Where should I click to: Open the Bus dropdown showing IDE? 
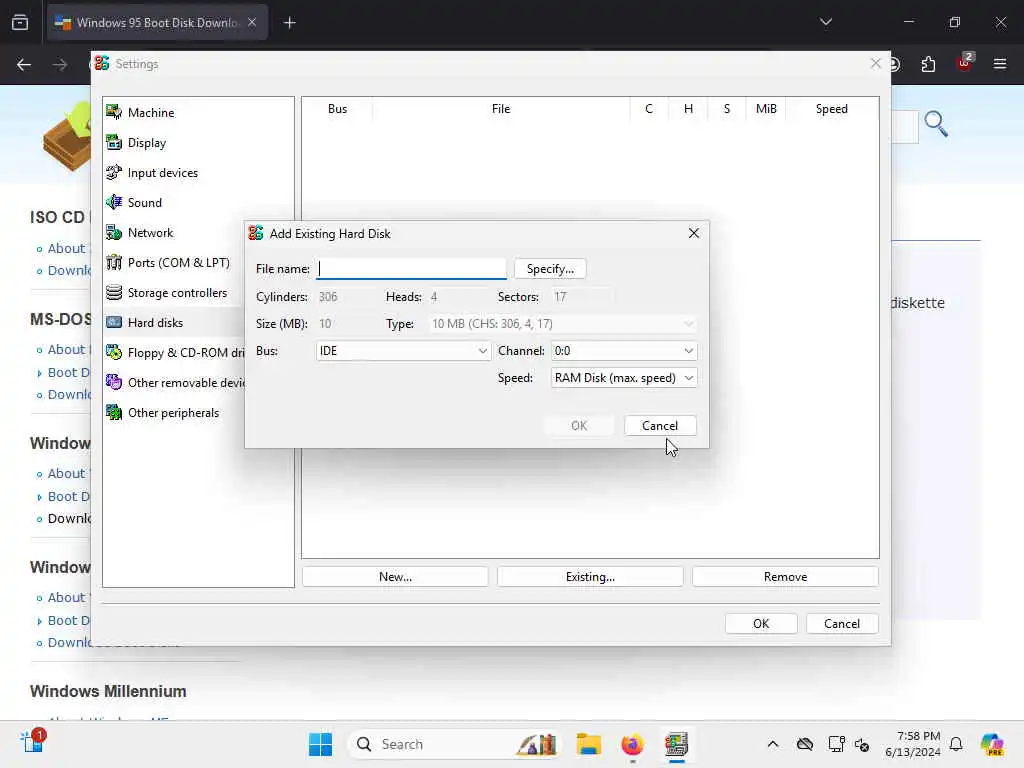tap(403, 351)
